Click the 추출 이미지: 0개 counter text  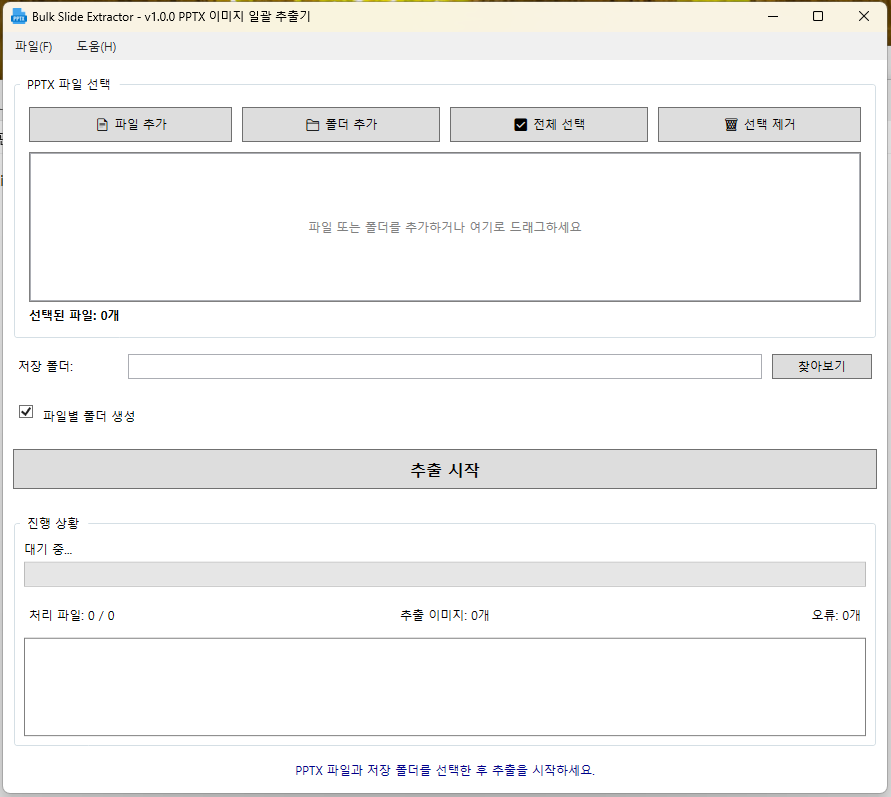pos(444,615)
